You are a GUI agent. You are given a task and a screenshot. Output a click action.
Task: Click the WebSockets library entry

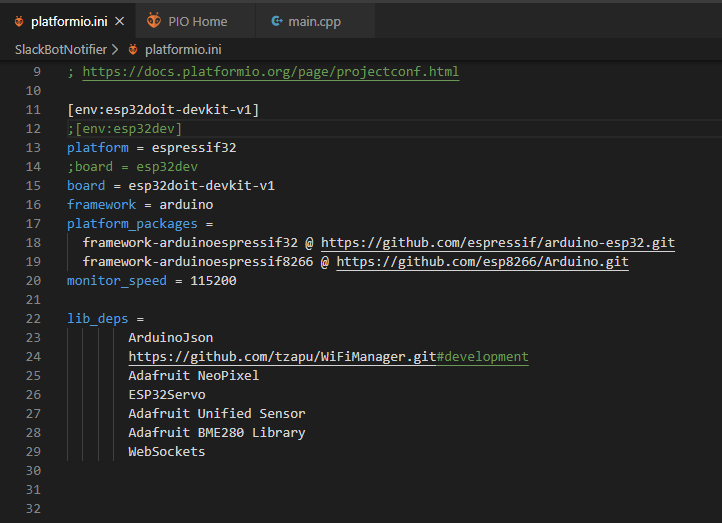pos(167,452)
